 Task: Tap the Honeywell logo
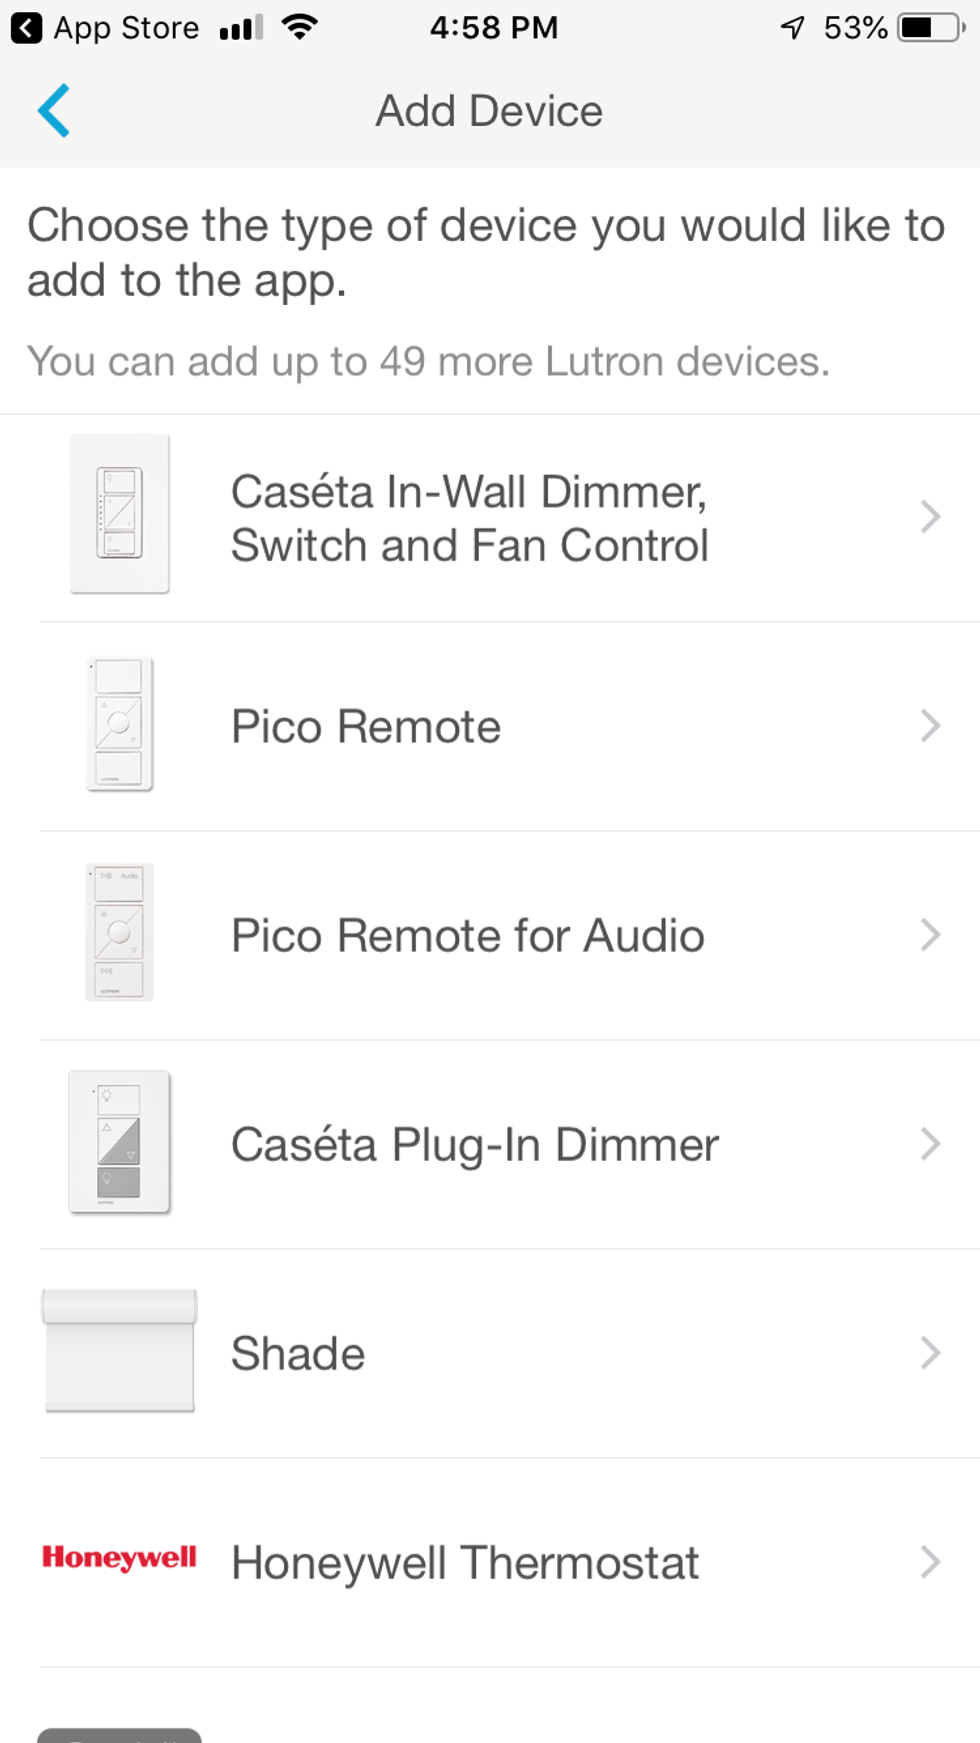click(120, 1558)
